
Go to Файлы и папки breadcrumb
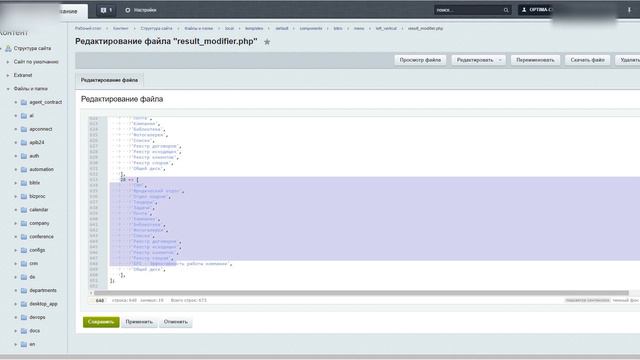[198, 29]
